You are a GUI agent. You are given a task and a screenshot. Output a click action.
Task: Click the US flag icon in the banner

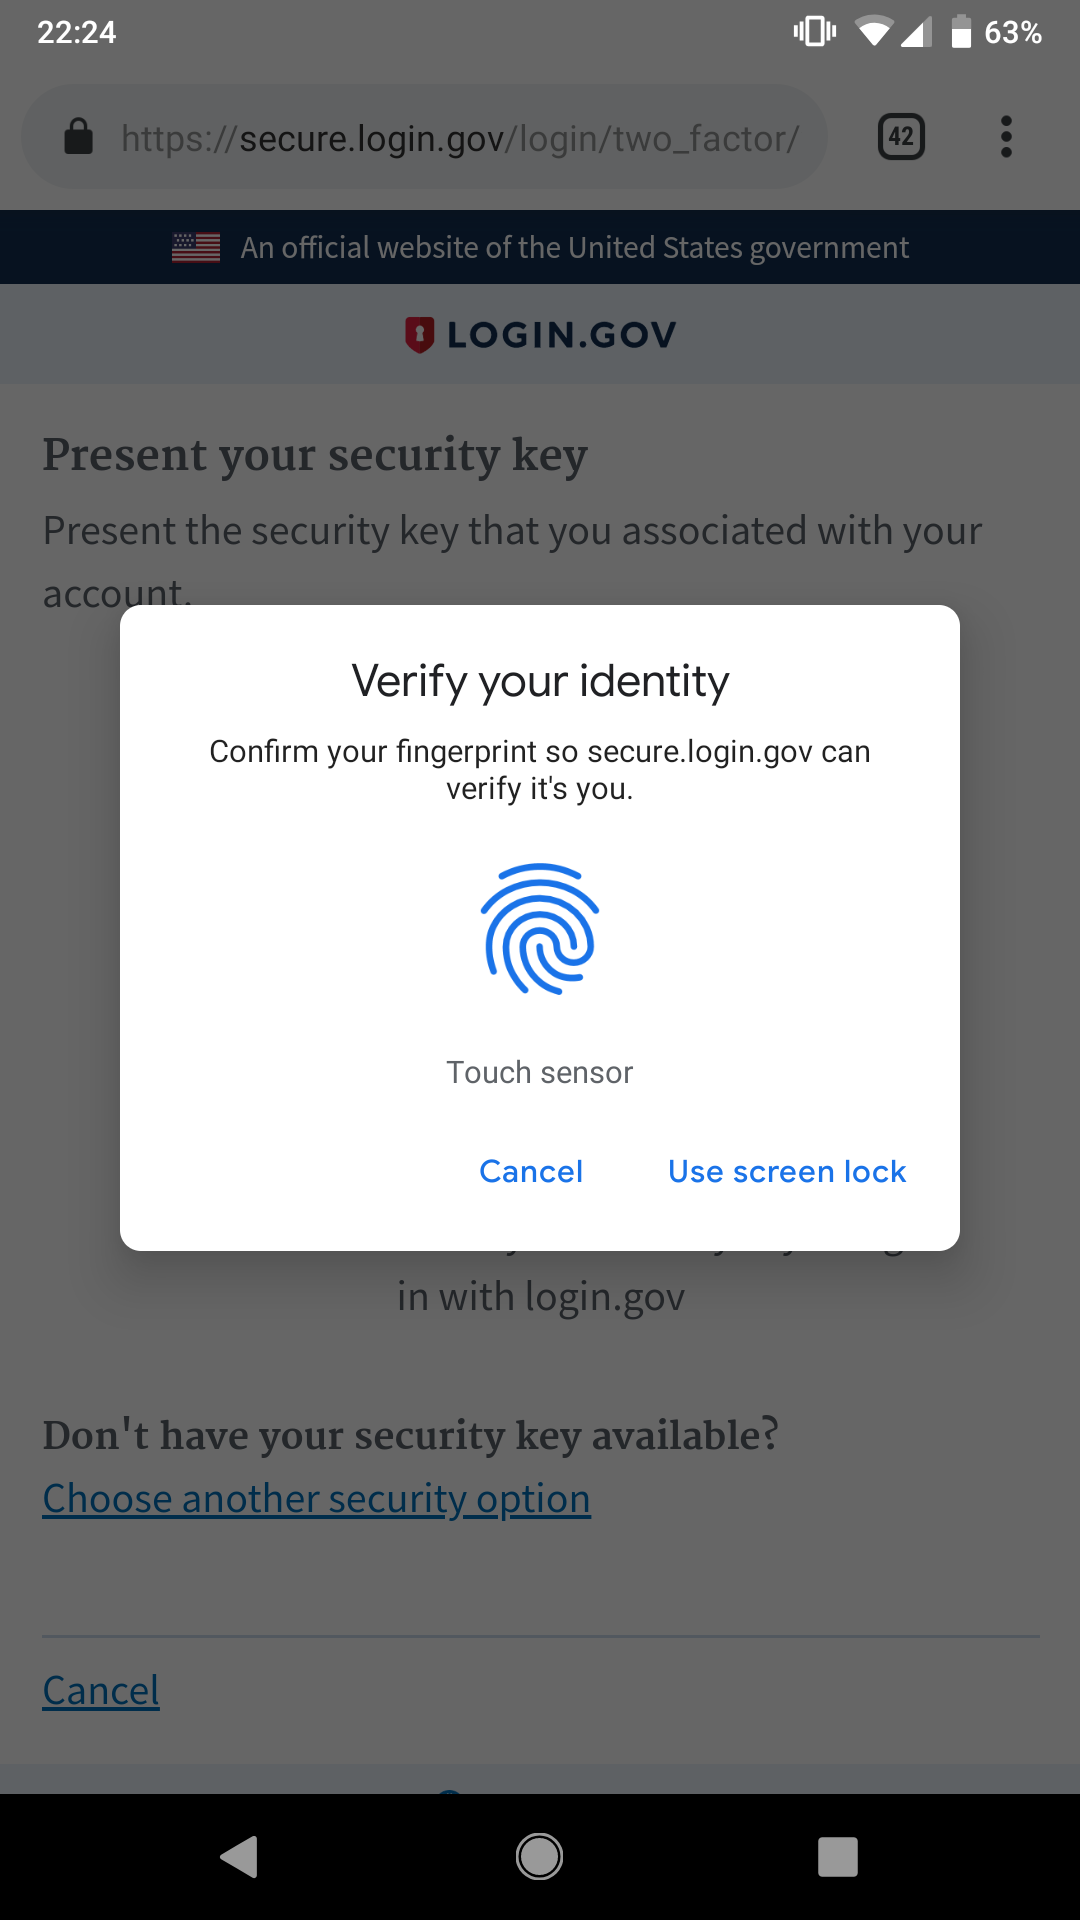196,247
